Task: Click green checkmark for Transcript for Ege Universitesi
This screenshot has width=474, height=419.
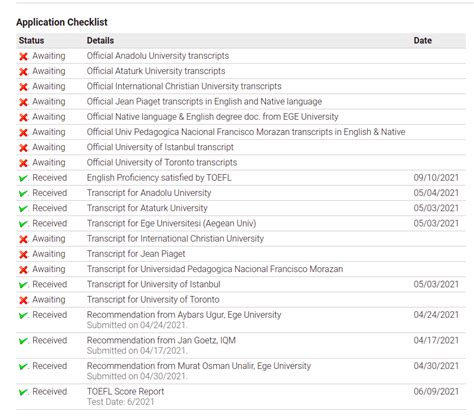Action: 23,224
